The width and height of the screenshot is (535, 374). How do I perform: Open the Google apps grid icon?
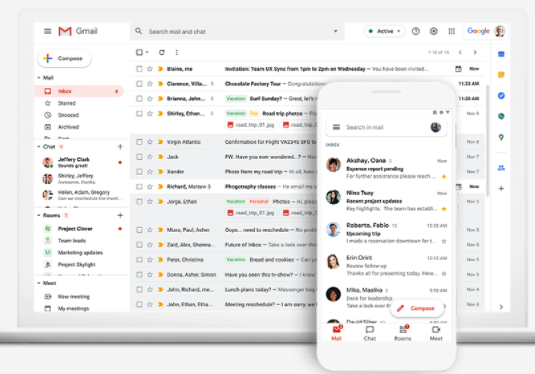click(x=451, y=31)
